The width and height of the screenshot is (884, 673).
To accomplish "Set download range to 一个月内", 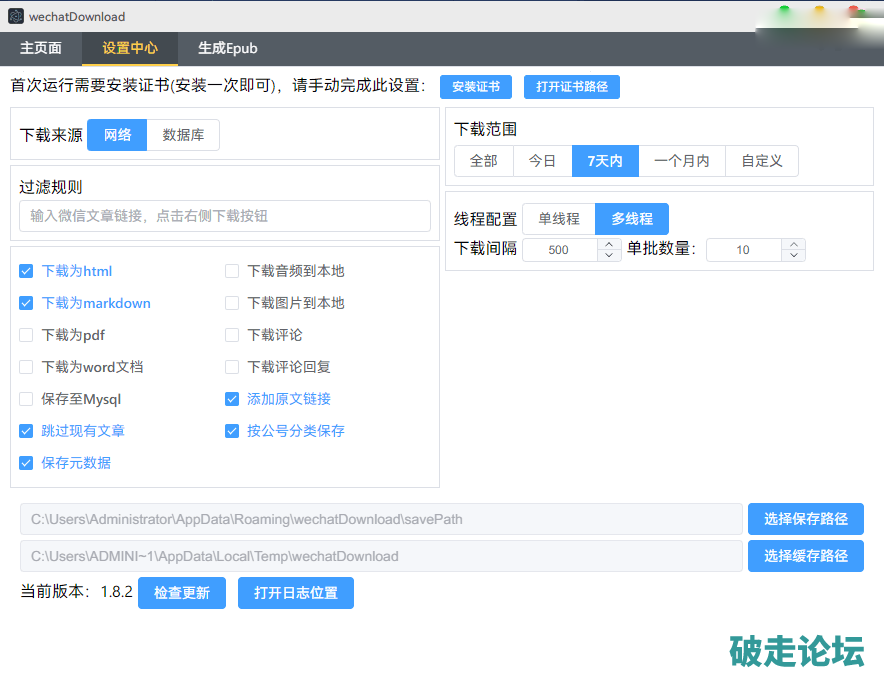I will pyautogui.click(x=681, y=161).
